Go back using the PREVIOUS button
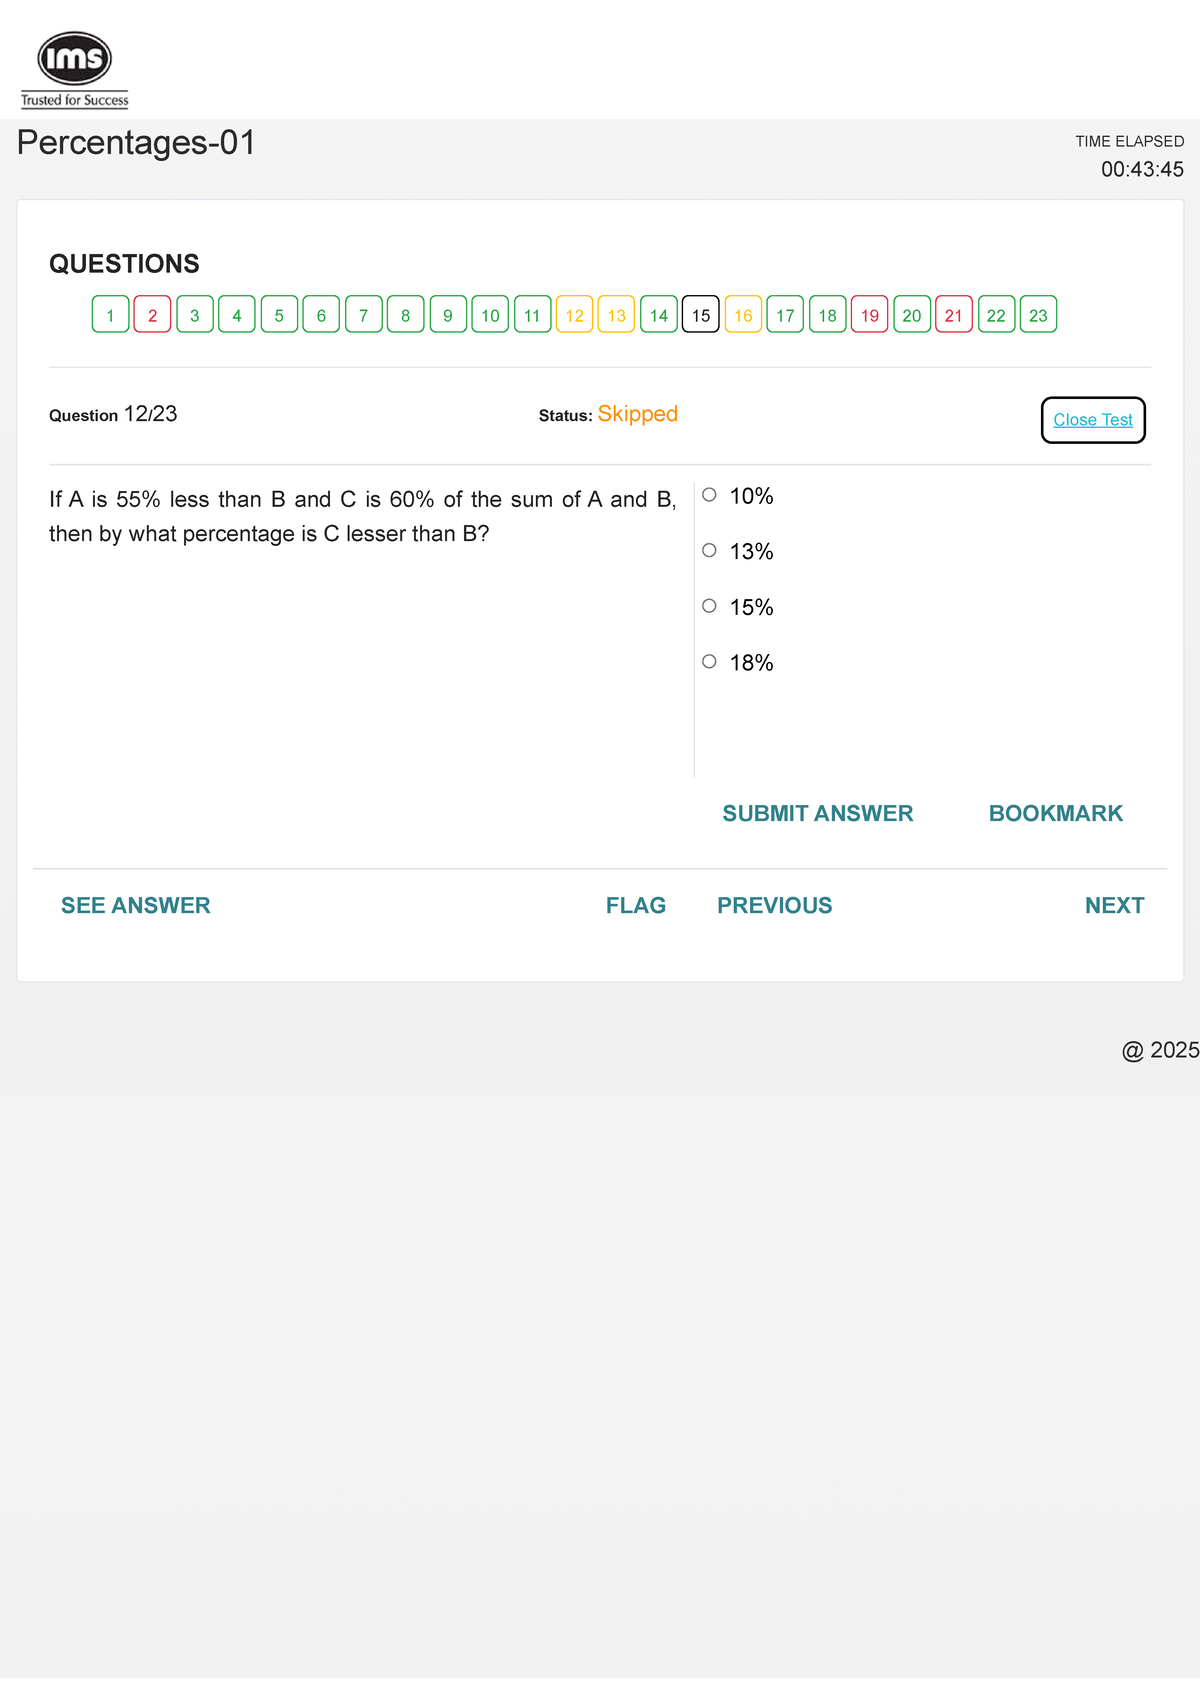1200x1698 pixels. click(775, 905)
